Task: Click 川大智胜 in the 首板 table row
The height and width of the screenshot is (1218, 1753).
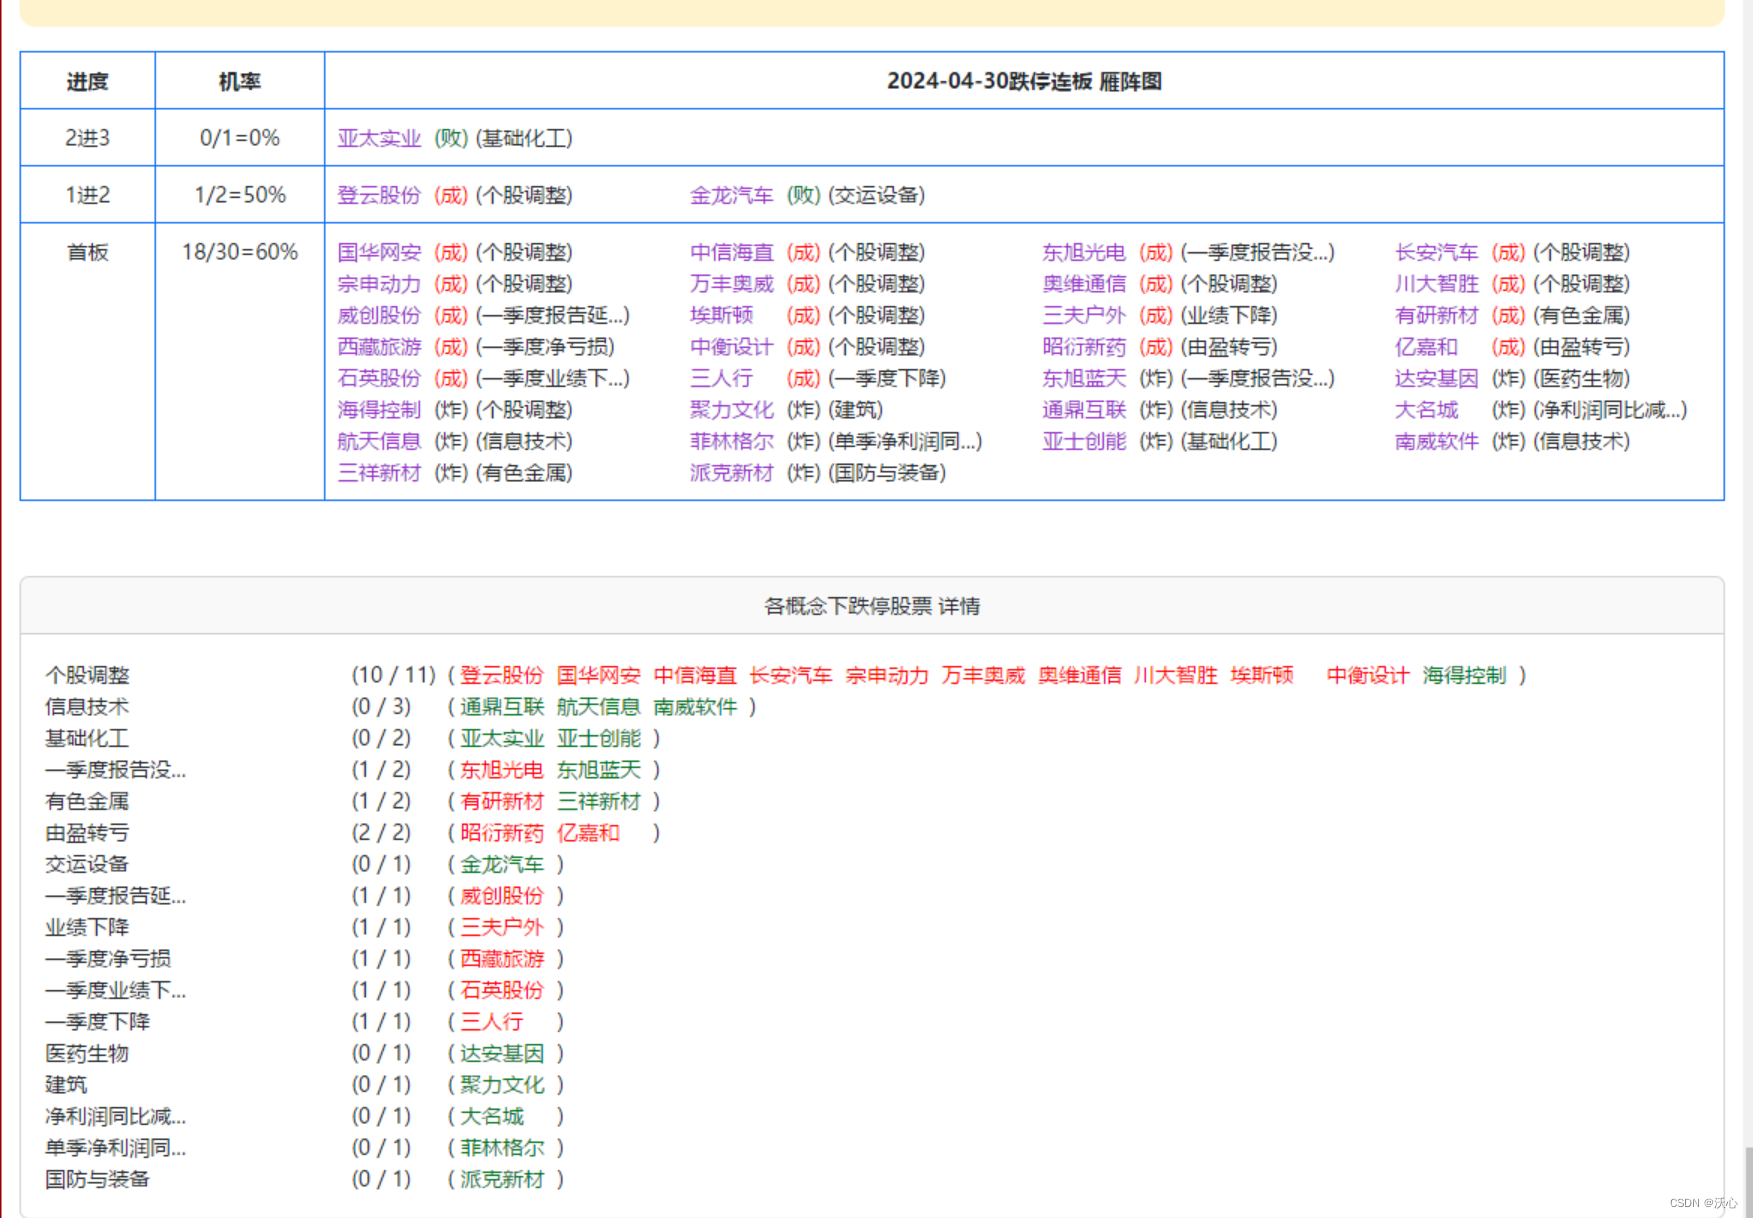Action: coord(1437,284)
